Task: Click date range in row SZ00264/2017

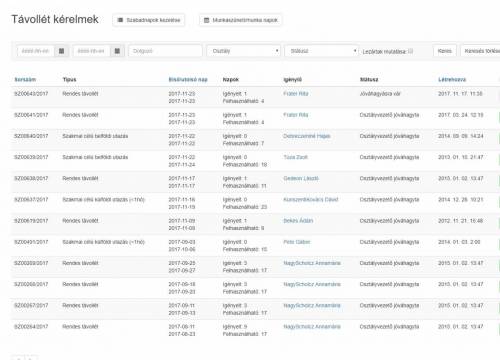Action: click(x=182, y=330)
